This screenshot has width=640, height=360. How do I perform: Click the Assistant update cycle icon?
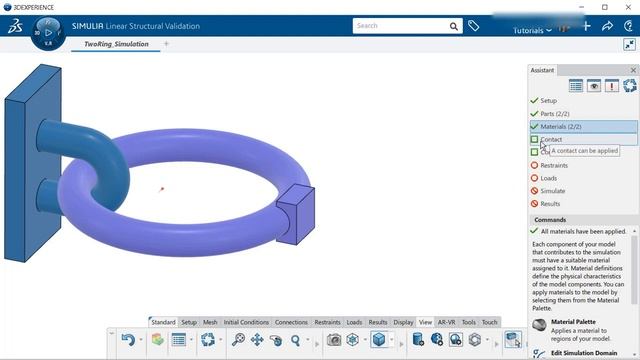coord(630,86)
